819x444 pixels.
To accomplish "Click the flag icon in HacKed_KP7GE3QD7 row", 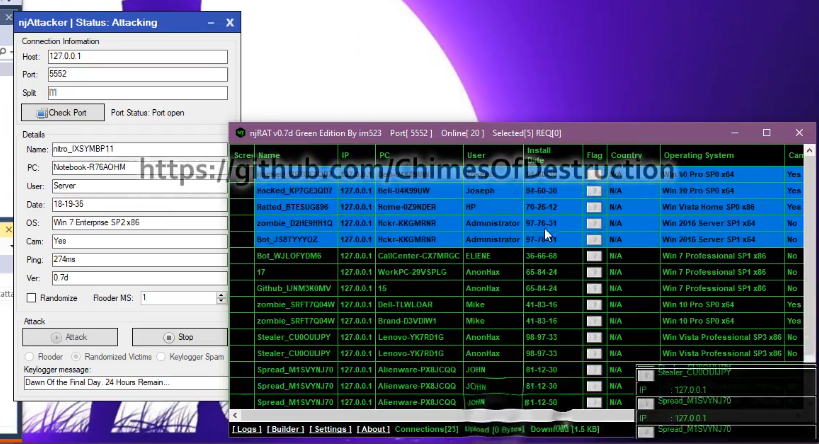I will pos(594,191).
